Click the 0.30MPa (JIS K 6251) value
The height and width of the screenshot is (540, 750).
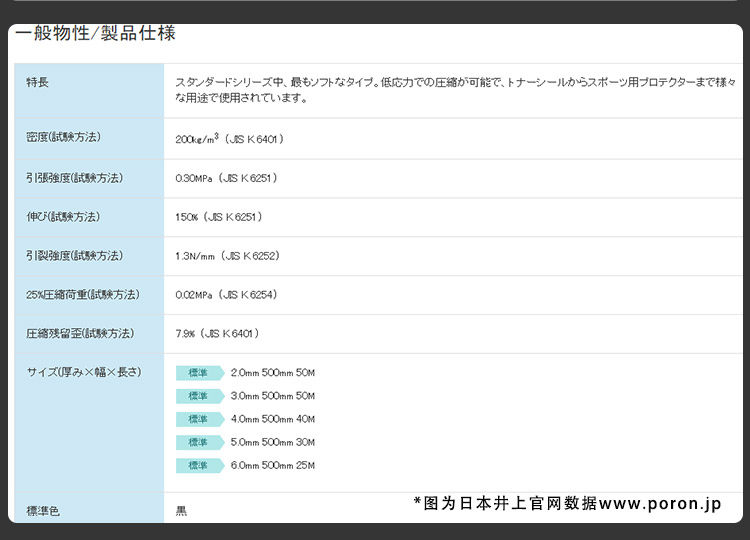[x=226, y=178]
